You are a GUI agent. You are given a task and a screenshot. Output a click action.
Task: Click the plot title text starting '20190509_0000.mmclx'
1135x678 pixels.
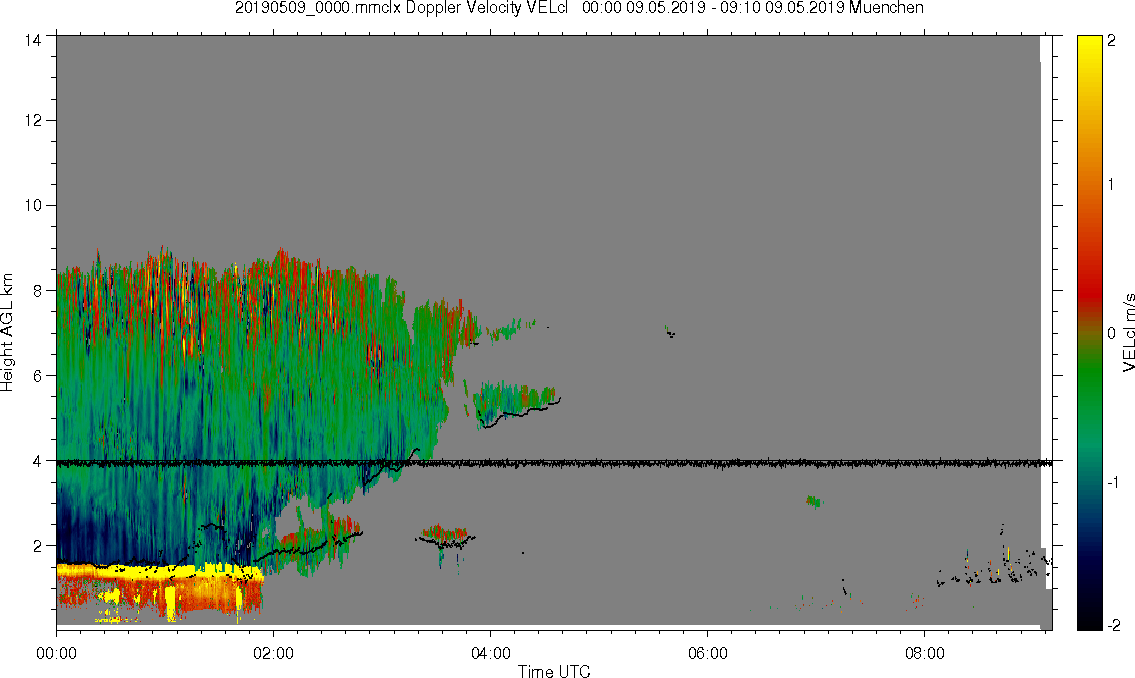tap(579, 8)
